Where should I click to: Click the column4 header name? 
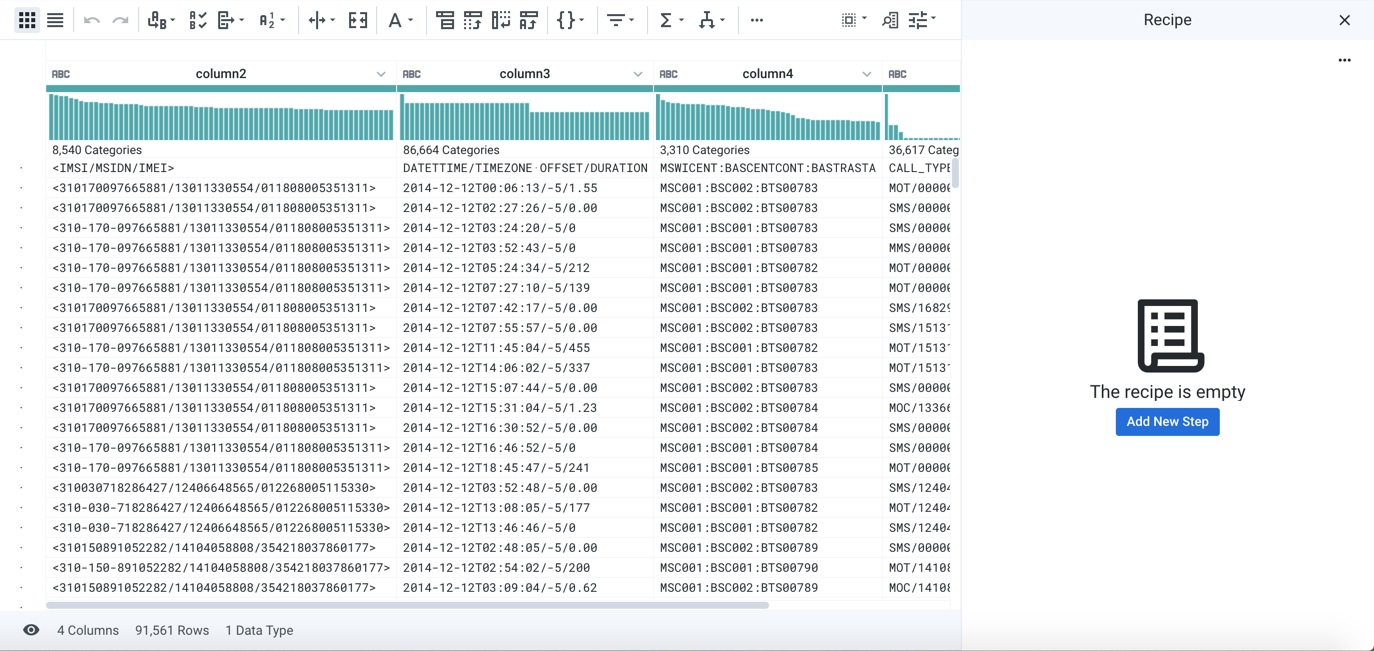click(x=768, y=74)
